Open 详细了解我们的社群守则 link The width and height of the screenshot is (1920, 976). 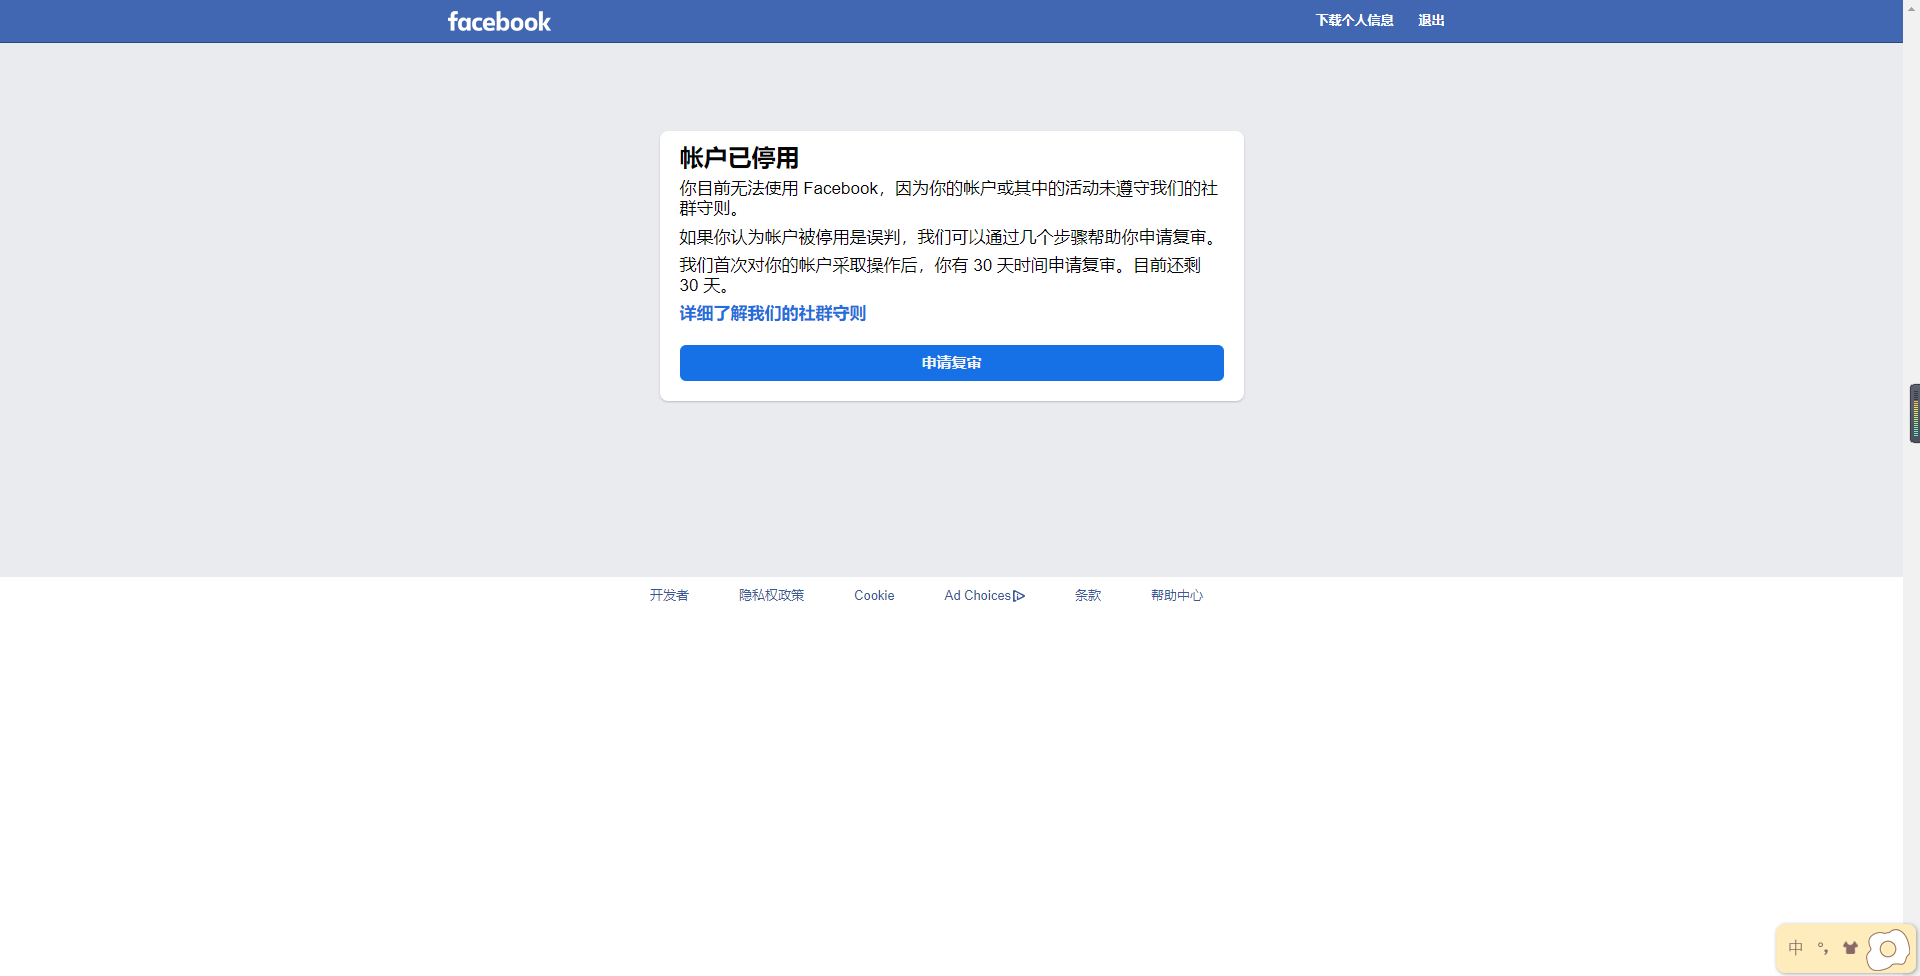coord(772,314)
